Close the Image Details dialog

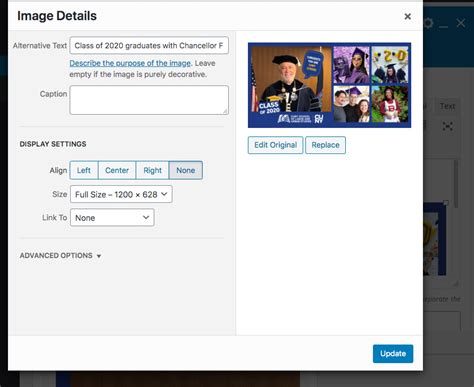(407, 16)
